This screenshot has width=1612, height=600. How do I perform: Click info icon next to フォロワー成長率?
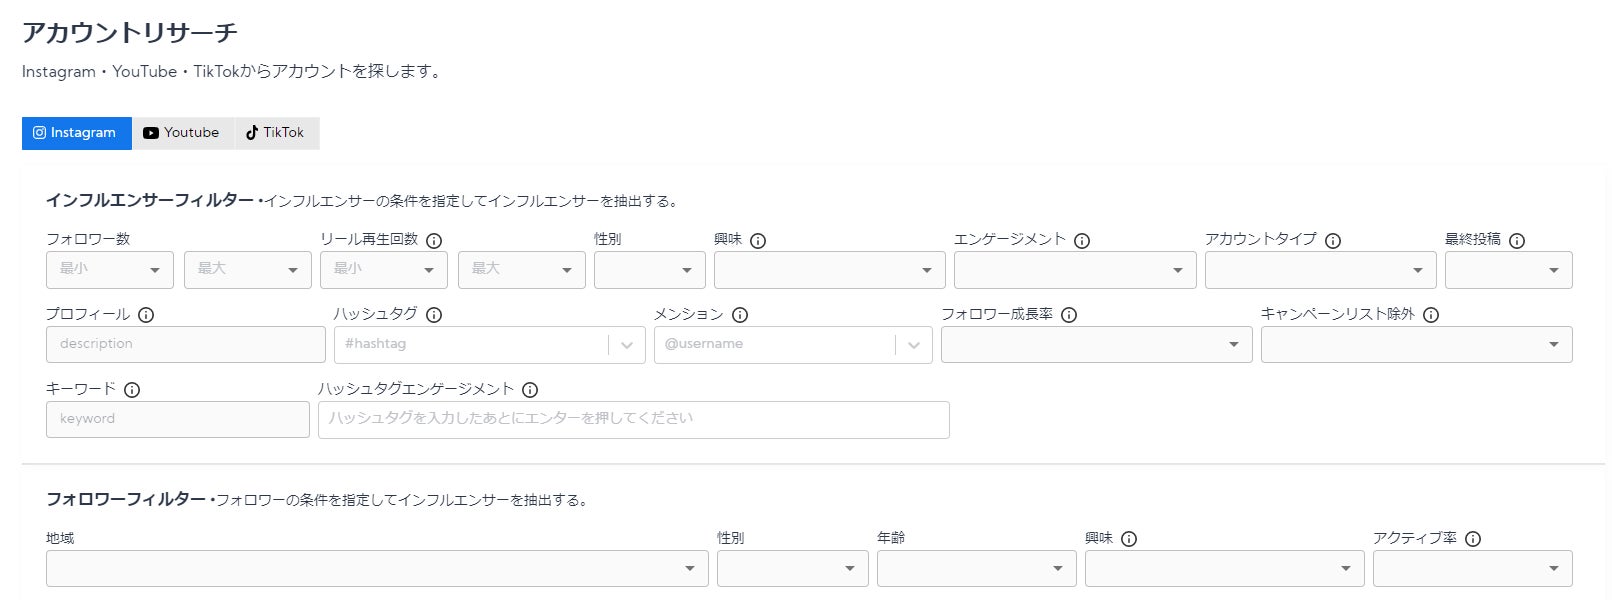pyautogui.click(x=1069, y=315)
